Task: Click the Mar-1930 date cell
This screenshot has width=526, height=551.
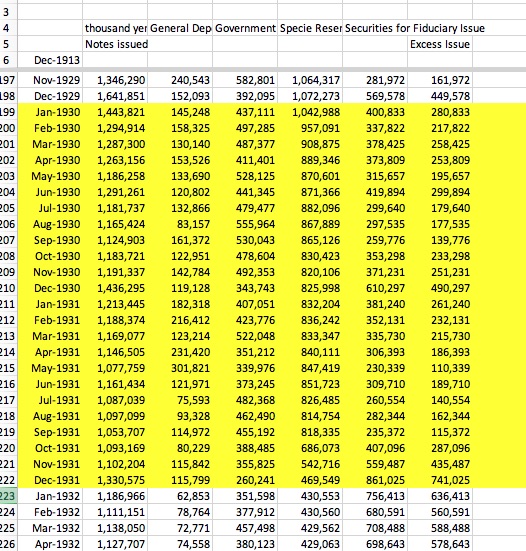Action: coord(50,144)
